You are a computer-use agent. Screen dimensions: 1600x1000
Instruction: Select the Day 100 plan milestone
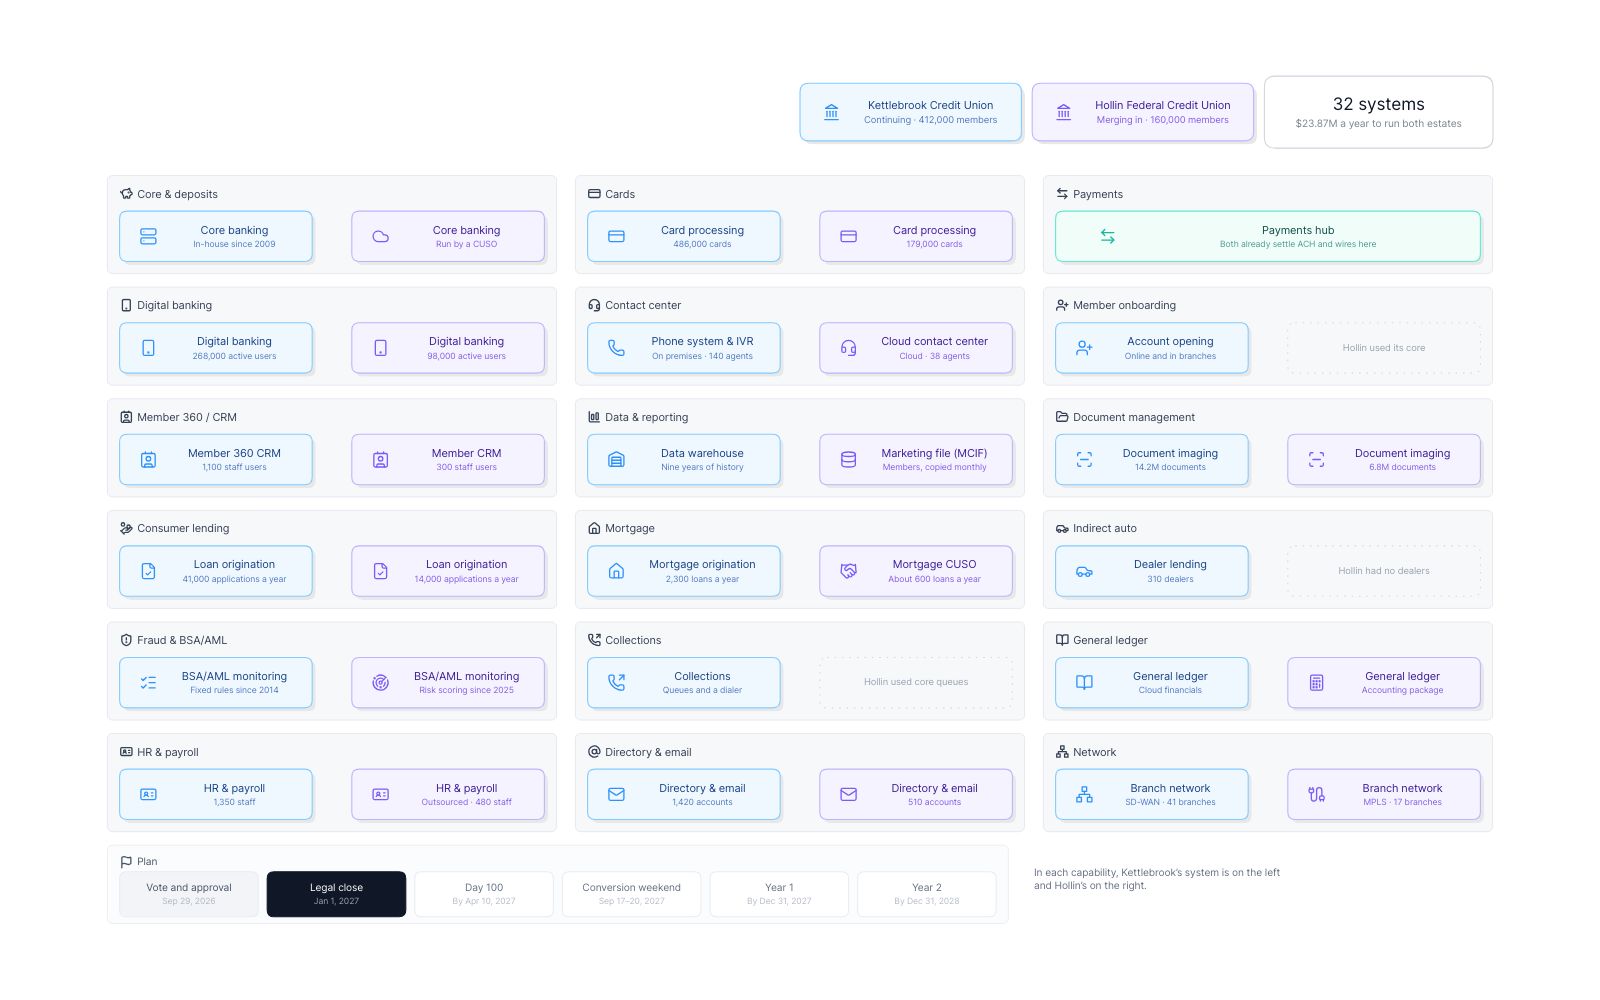point(484,894)
